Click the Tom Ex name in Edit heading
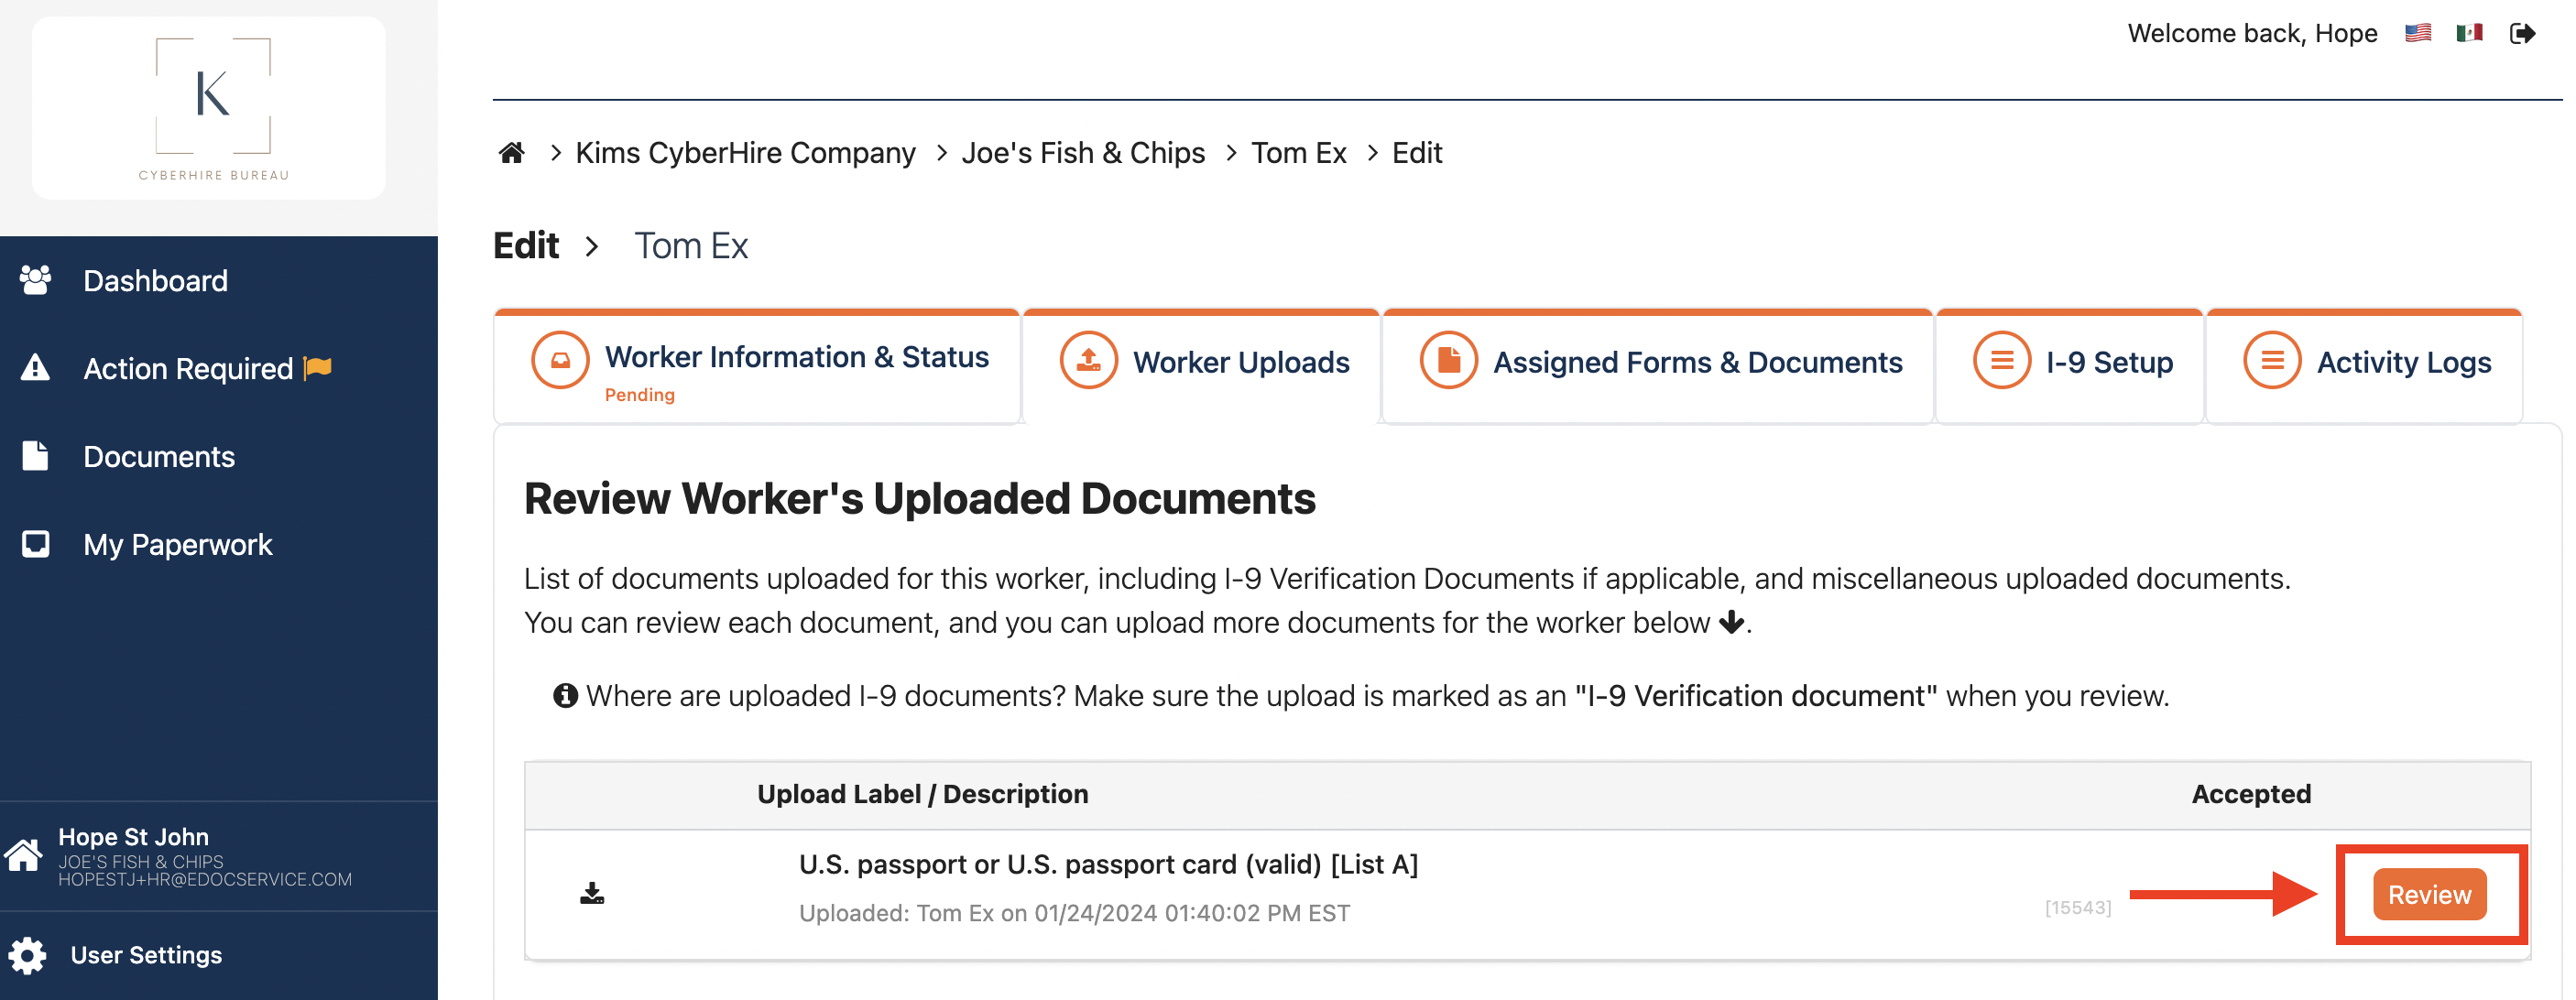This screenshot has height=1000, width=2576. pos(691,246)
